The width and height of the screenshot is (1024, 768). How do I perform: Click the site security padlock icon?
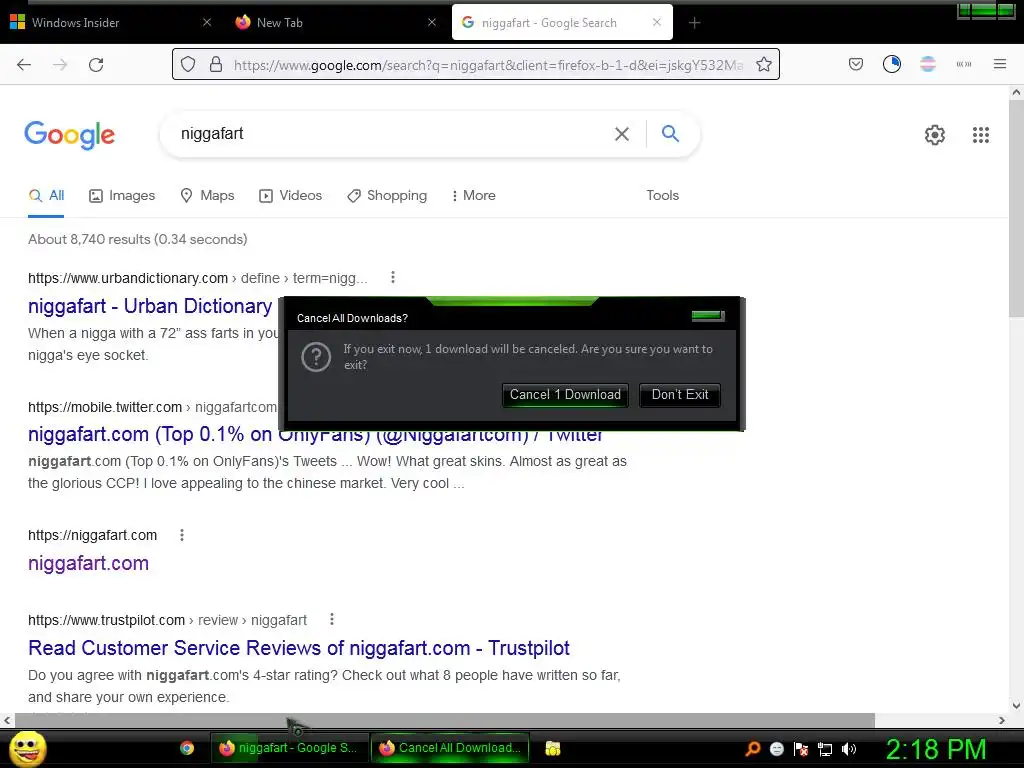(216, 65)
